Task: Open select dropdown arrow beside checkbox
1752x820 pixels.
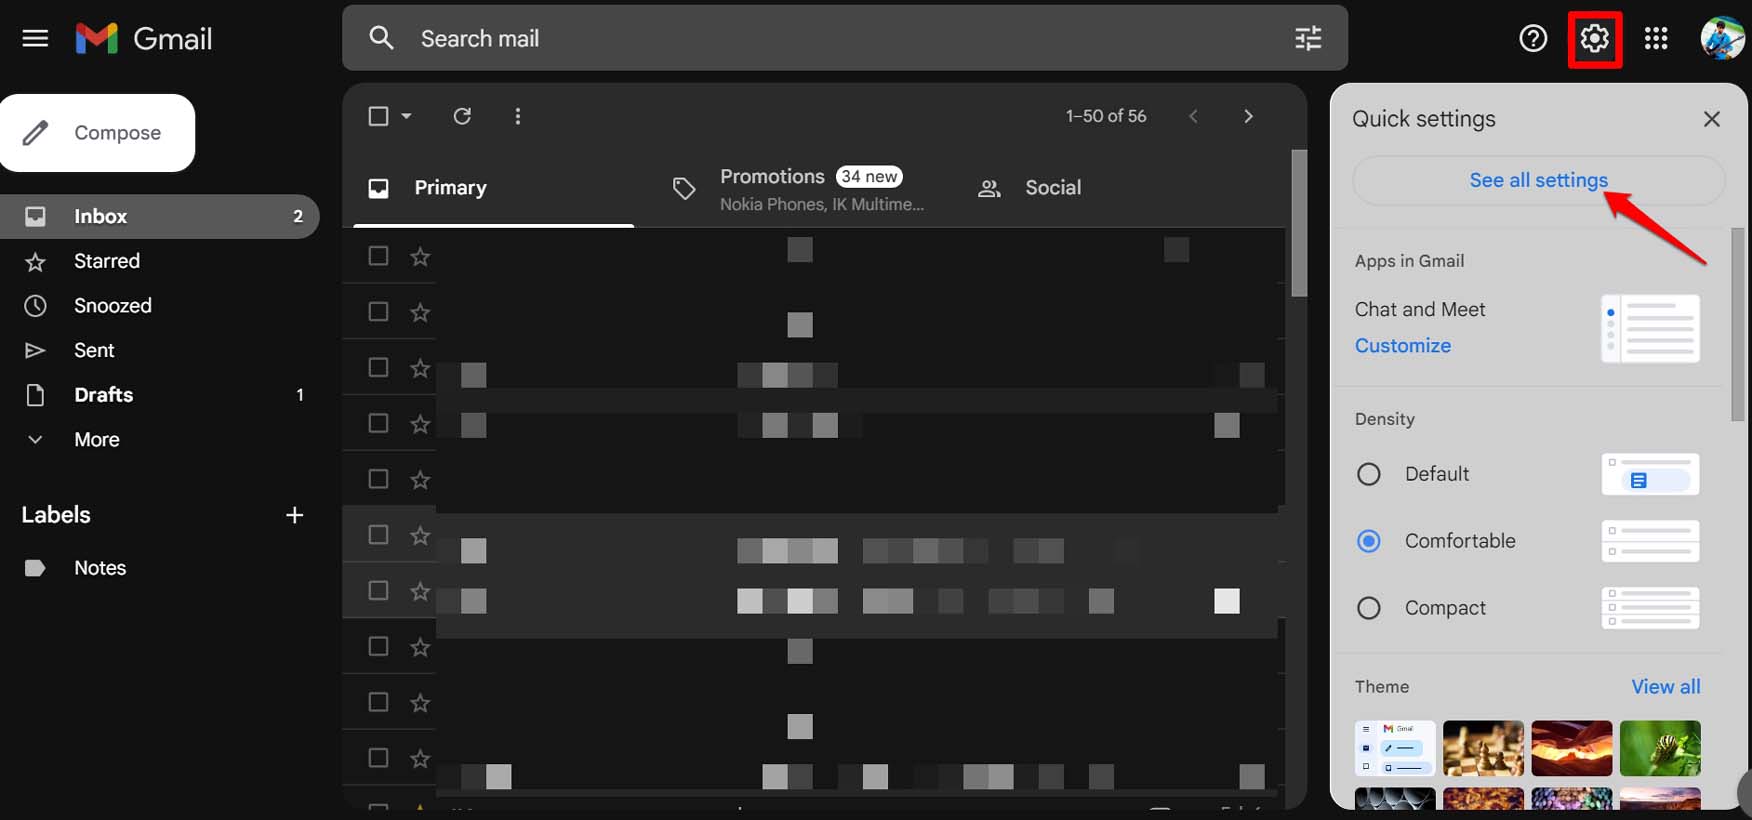Action: (x=406, y=116)
